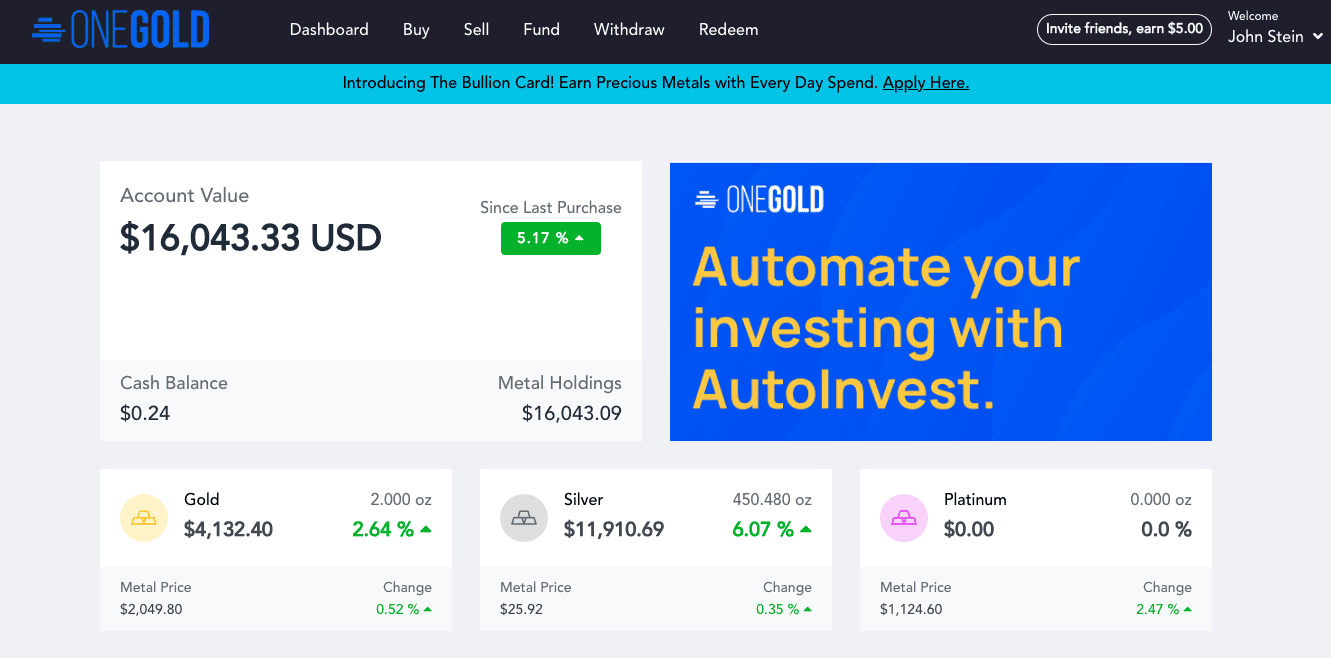Click the Account Value amount
The image size is (1331, 658).
pos(251,238)
